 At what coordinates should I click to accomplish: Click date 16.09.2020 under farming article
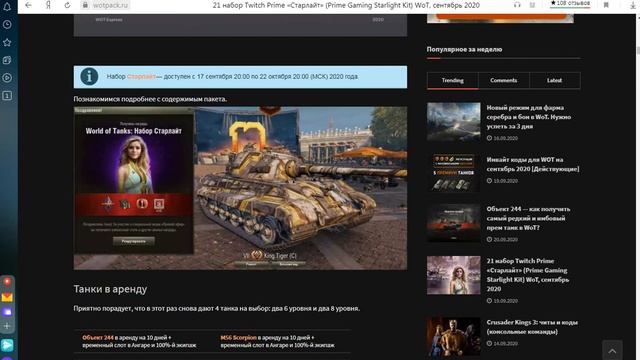point(505,138)
